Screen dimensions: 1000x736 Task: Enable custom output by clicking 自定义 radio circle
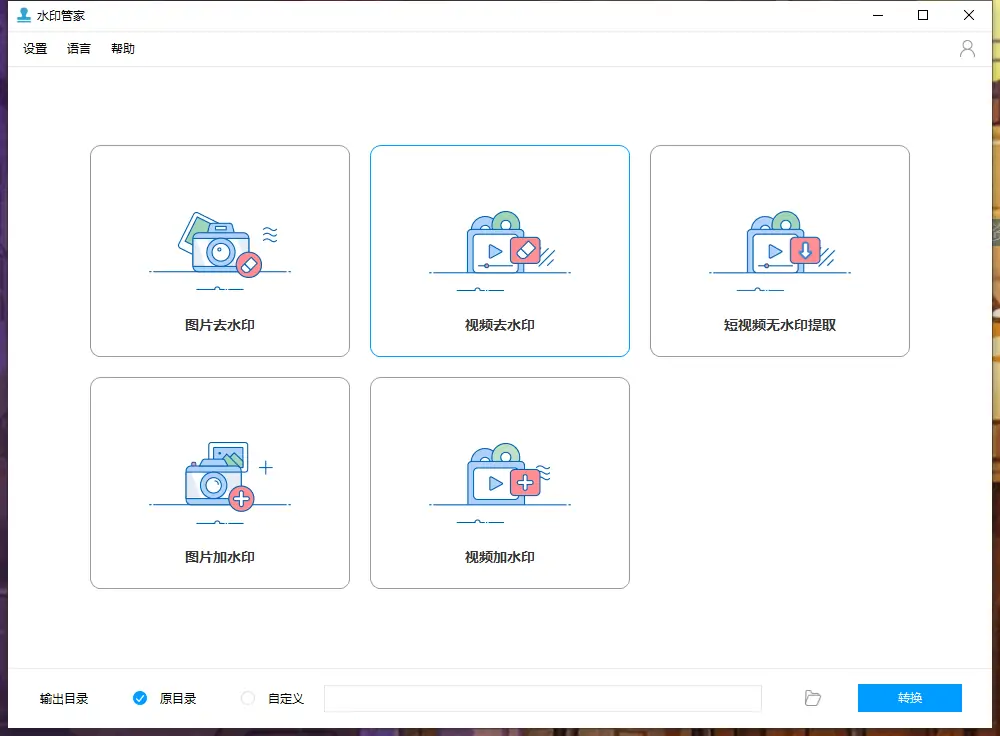(246, 698)
